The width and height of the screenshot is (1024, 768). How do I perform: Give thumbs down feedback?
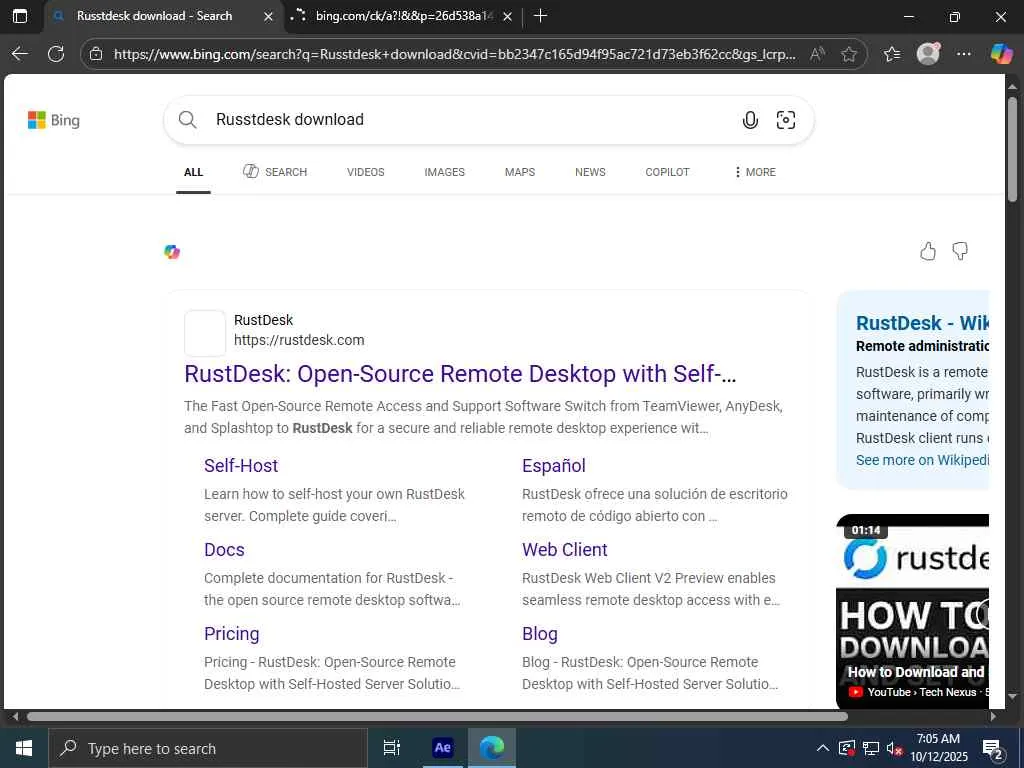click(960, 251)
